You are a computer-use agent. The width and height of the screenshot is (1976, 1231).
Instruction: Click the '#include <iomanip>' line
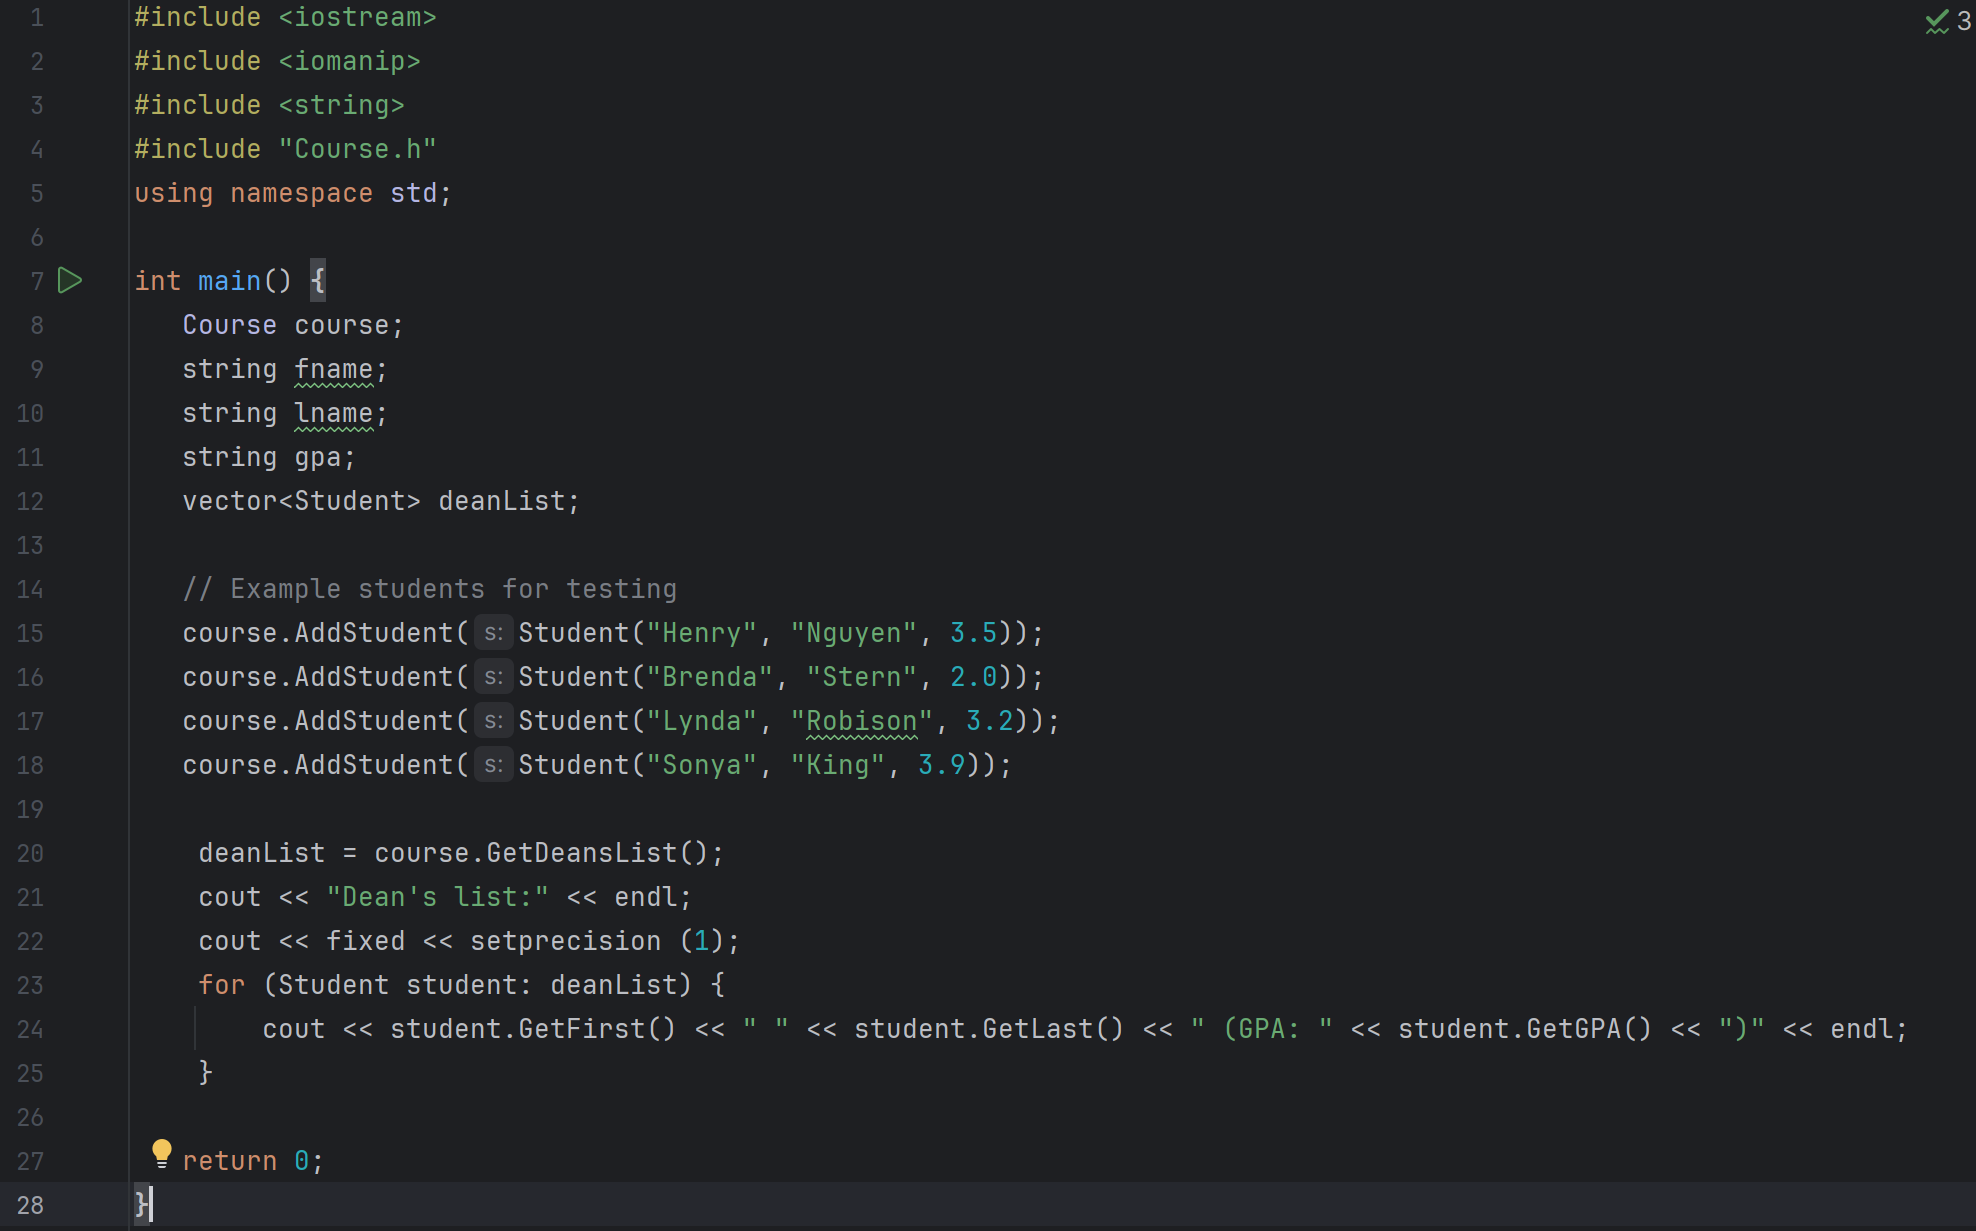278,61
